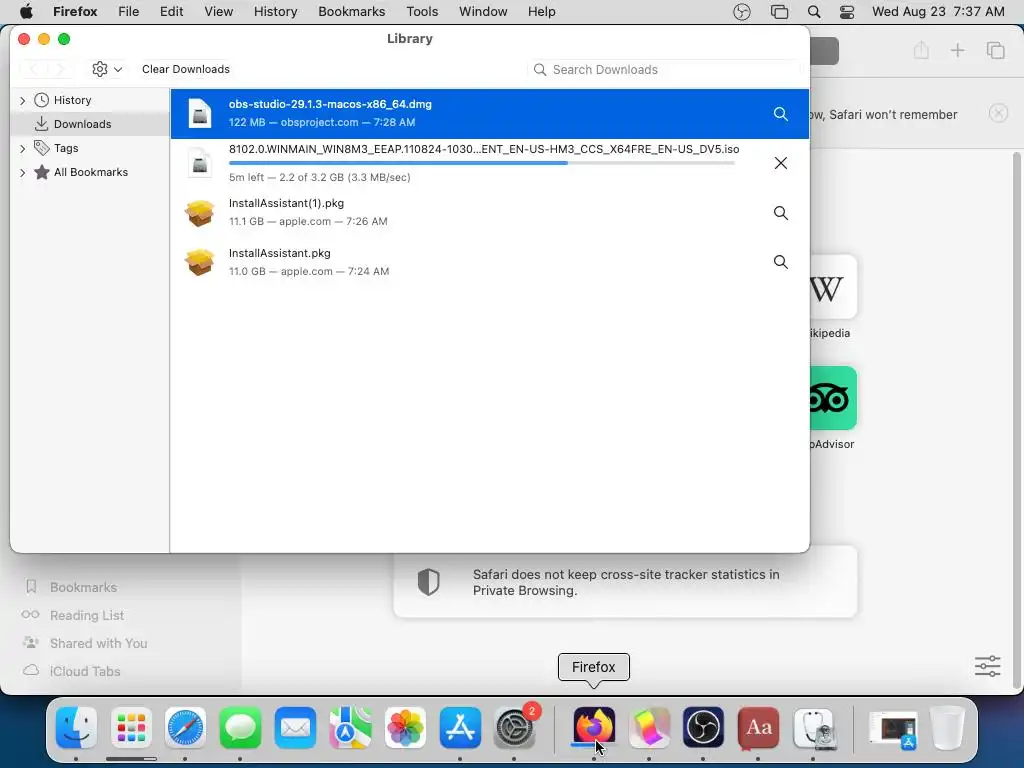Click Safari's Share button

tap(921, 50)
